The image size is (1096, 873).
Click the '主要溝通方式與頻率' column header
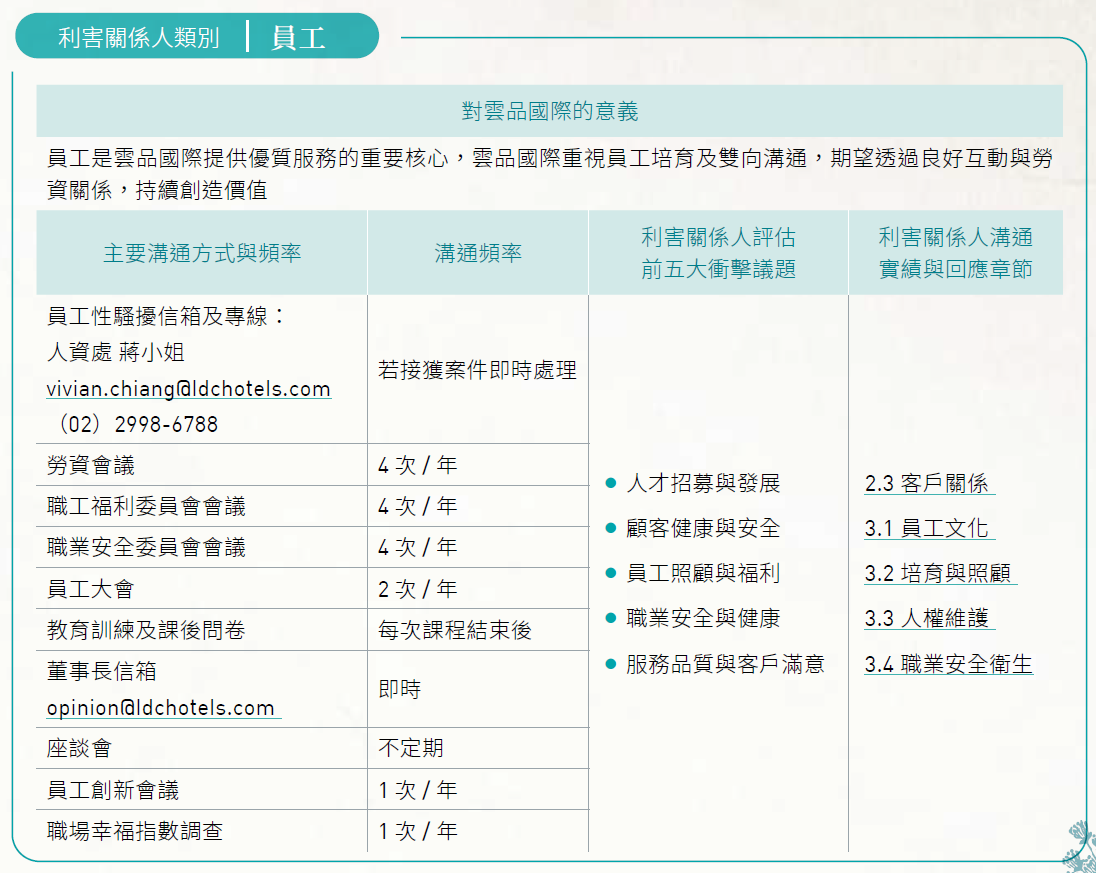point(202,252)
